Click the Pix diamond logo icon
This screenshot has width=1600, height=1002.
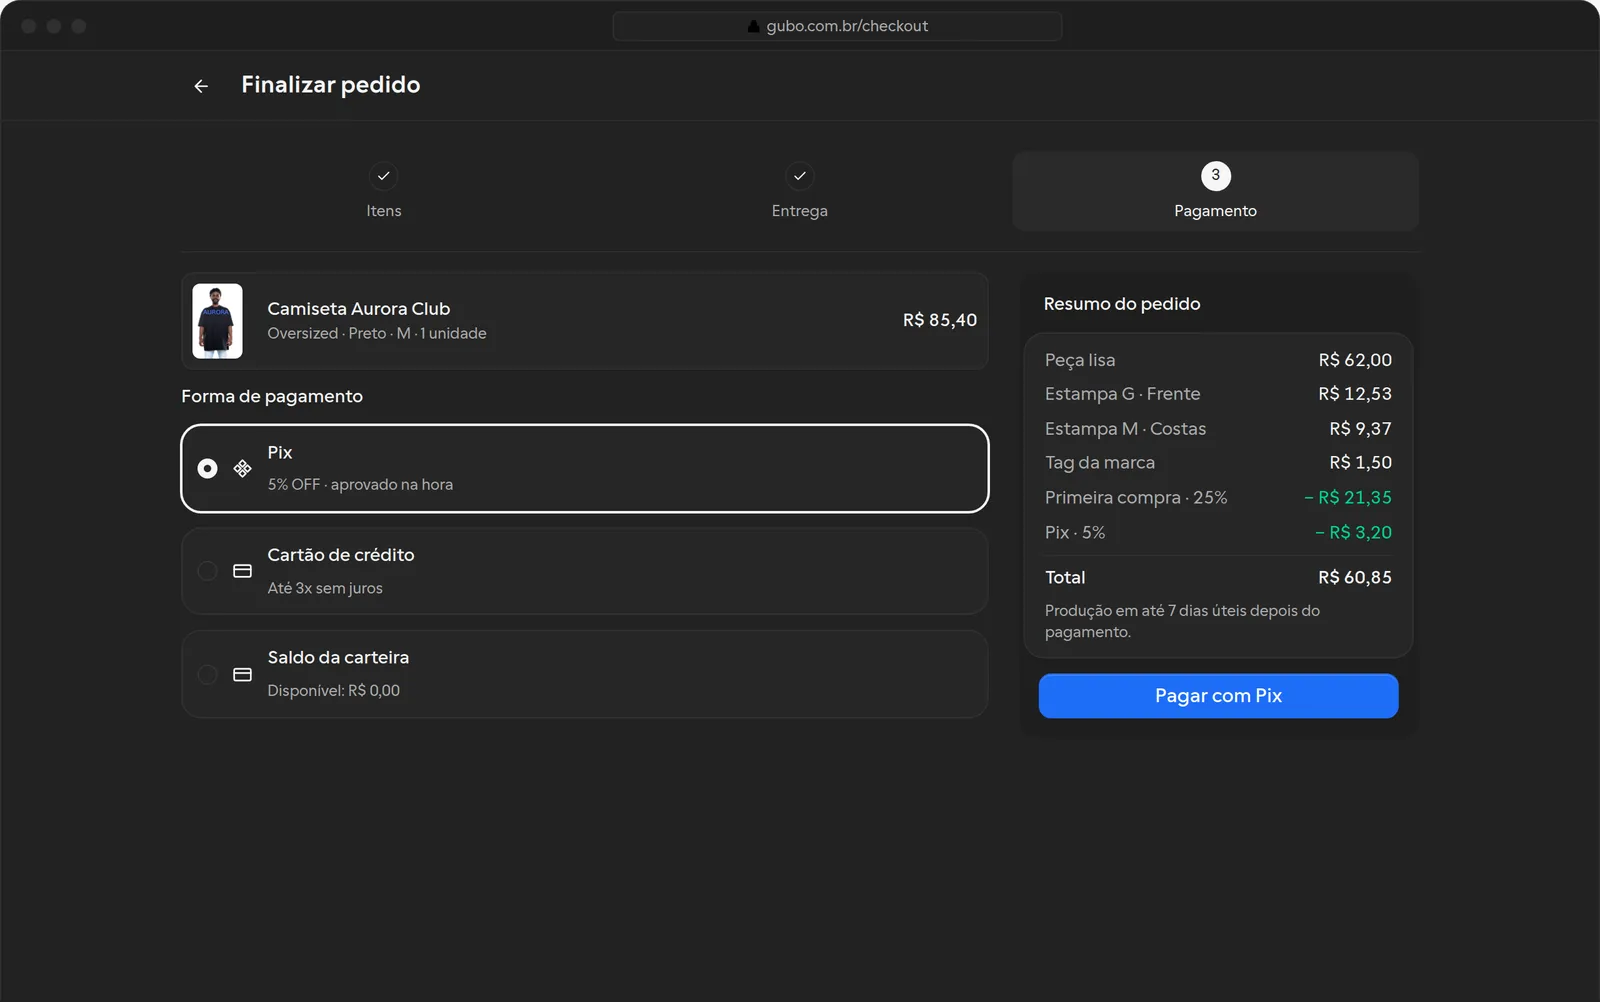coord(242,468)
